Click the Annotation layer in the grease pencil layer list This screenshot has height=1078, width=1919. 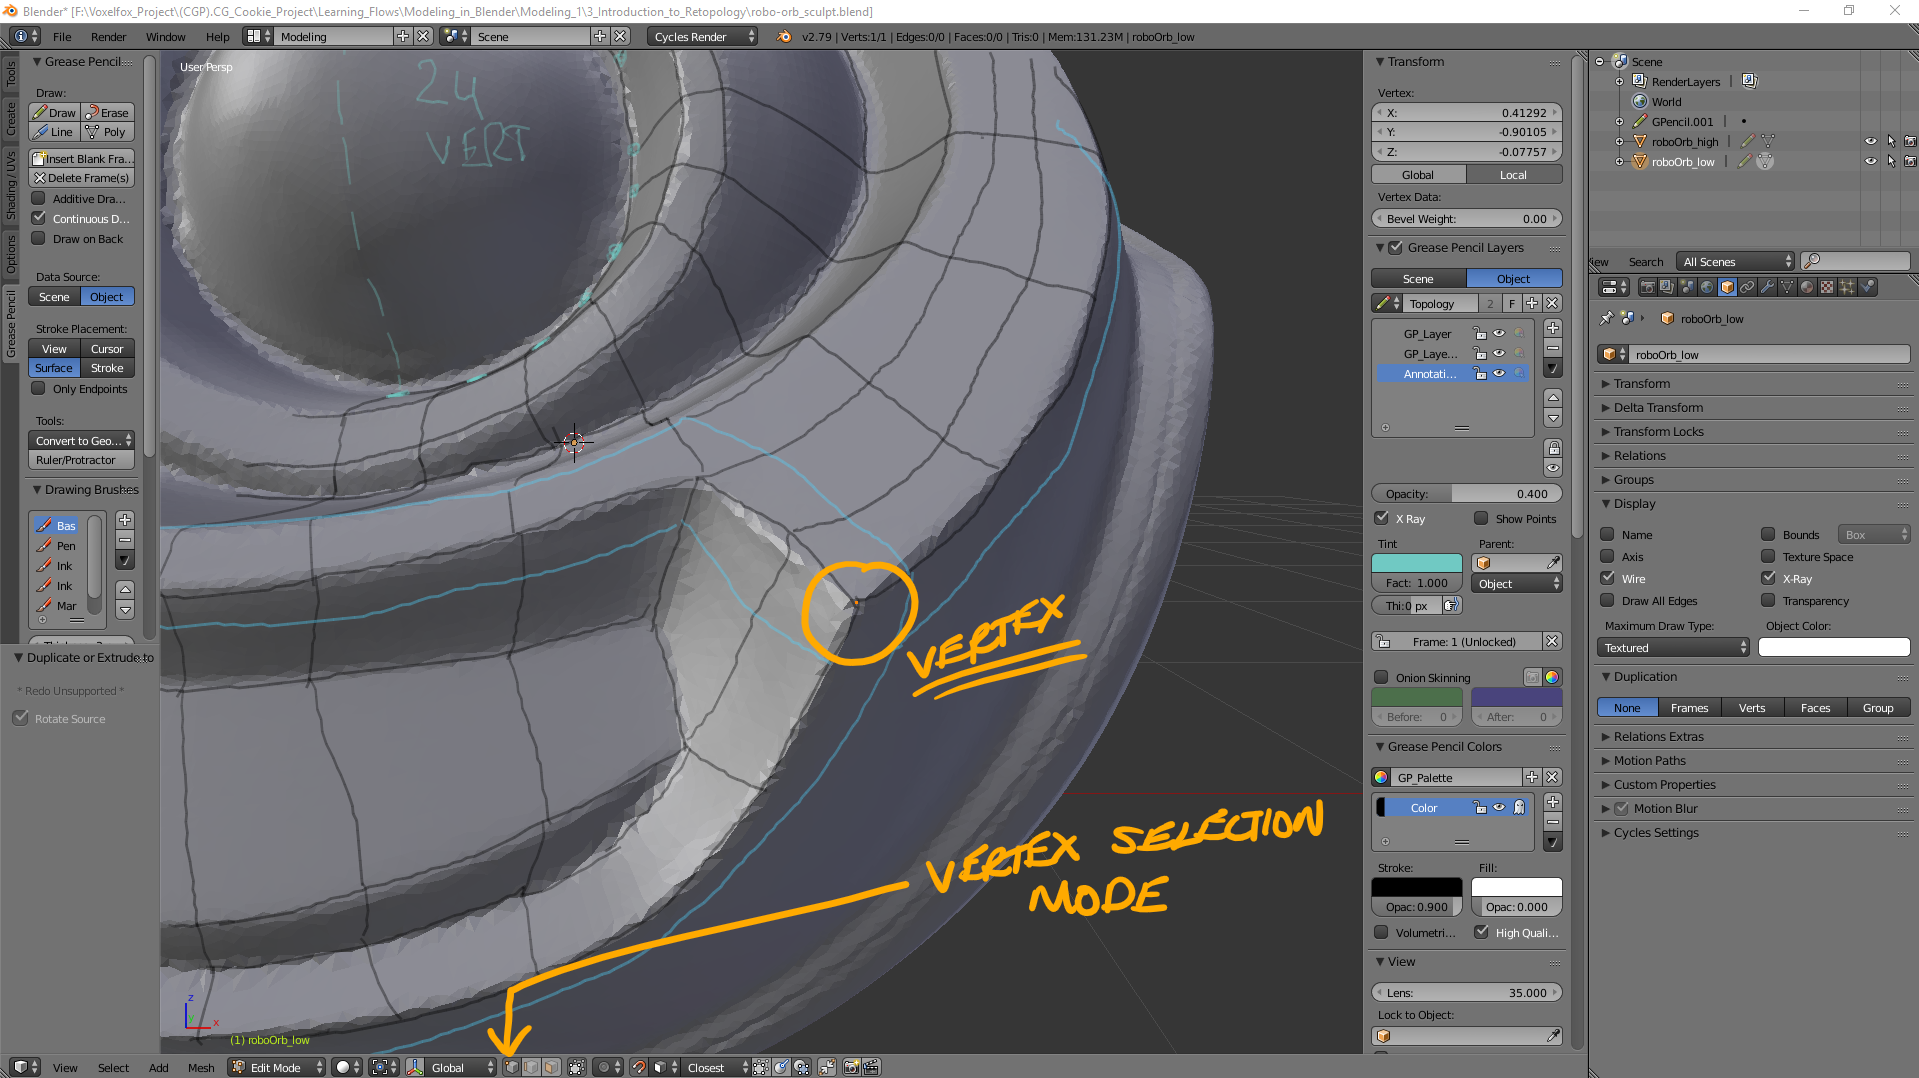pyautogui.click(x=1430, y=373)
